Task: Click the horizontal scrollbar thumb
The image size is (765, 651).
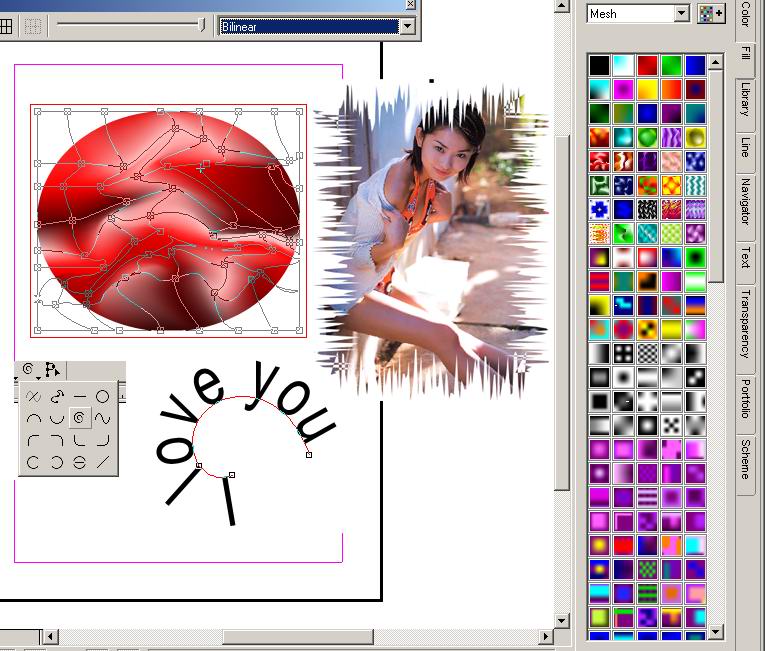Action: (298, 636)
